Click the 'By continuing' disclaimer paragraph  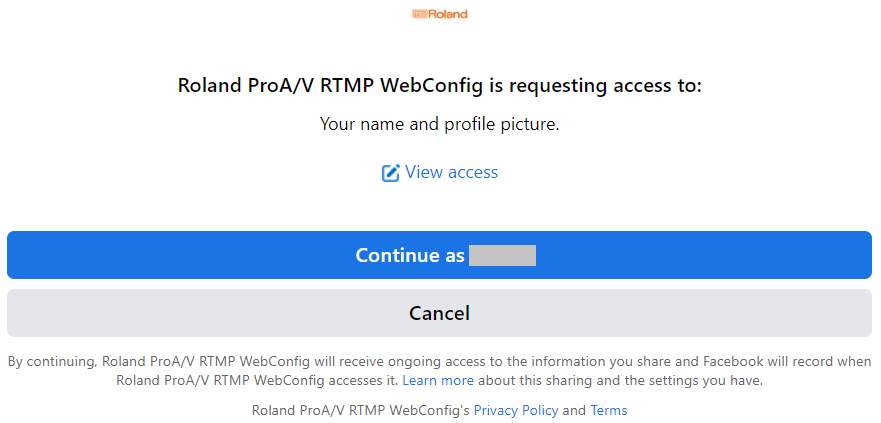(x=439, y=371)
